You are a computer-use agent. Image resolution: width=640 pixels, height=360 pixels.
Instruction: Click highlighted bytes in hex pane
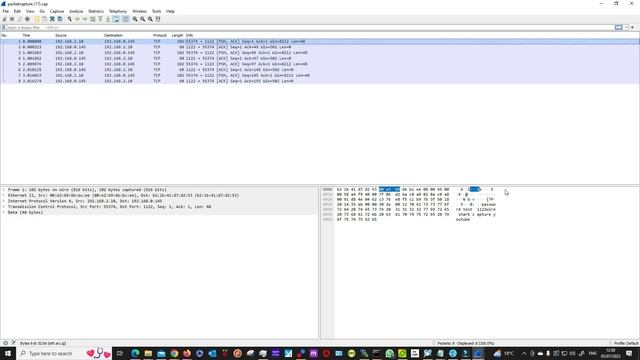pos(389,189)
